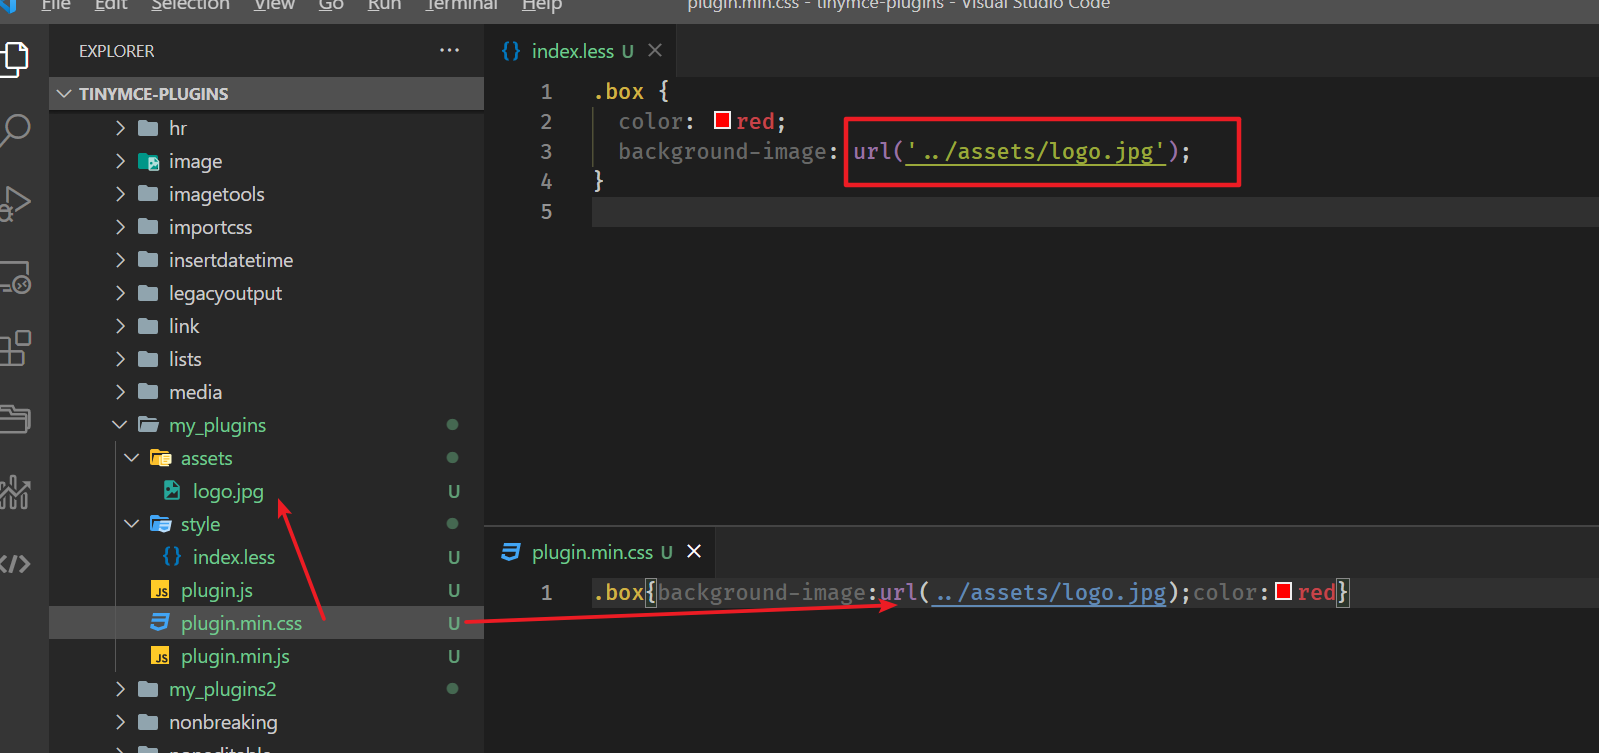This screenshot has width=1599, height=753.
Task: Open the Explorer view in activity bar
Action: point(15,58)
